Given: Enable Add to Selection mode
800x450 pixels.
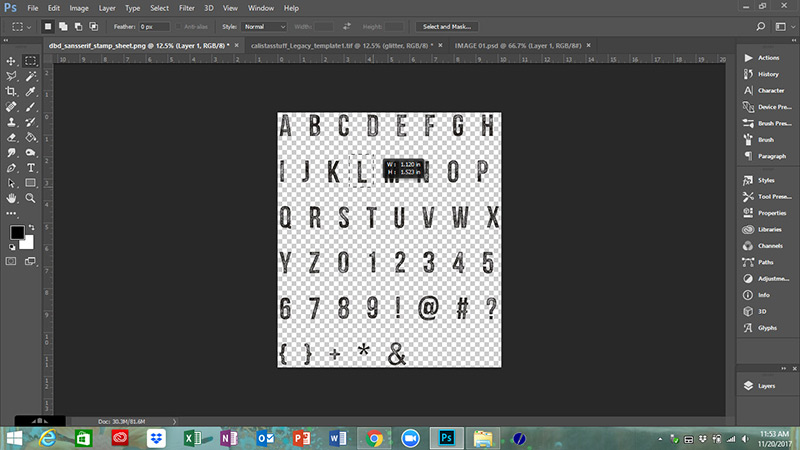Looking at the screenshot, I should tap(64, 26).
